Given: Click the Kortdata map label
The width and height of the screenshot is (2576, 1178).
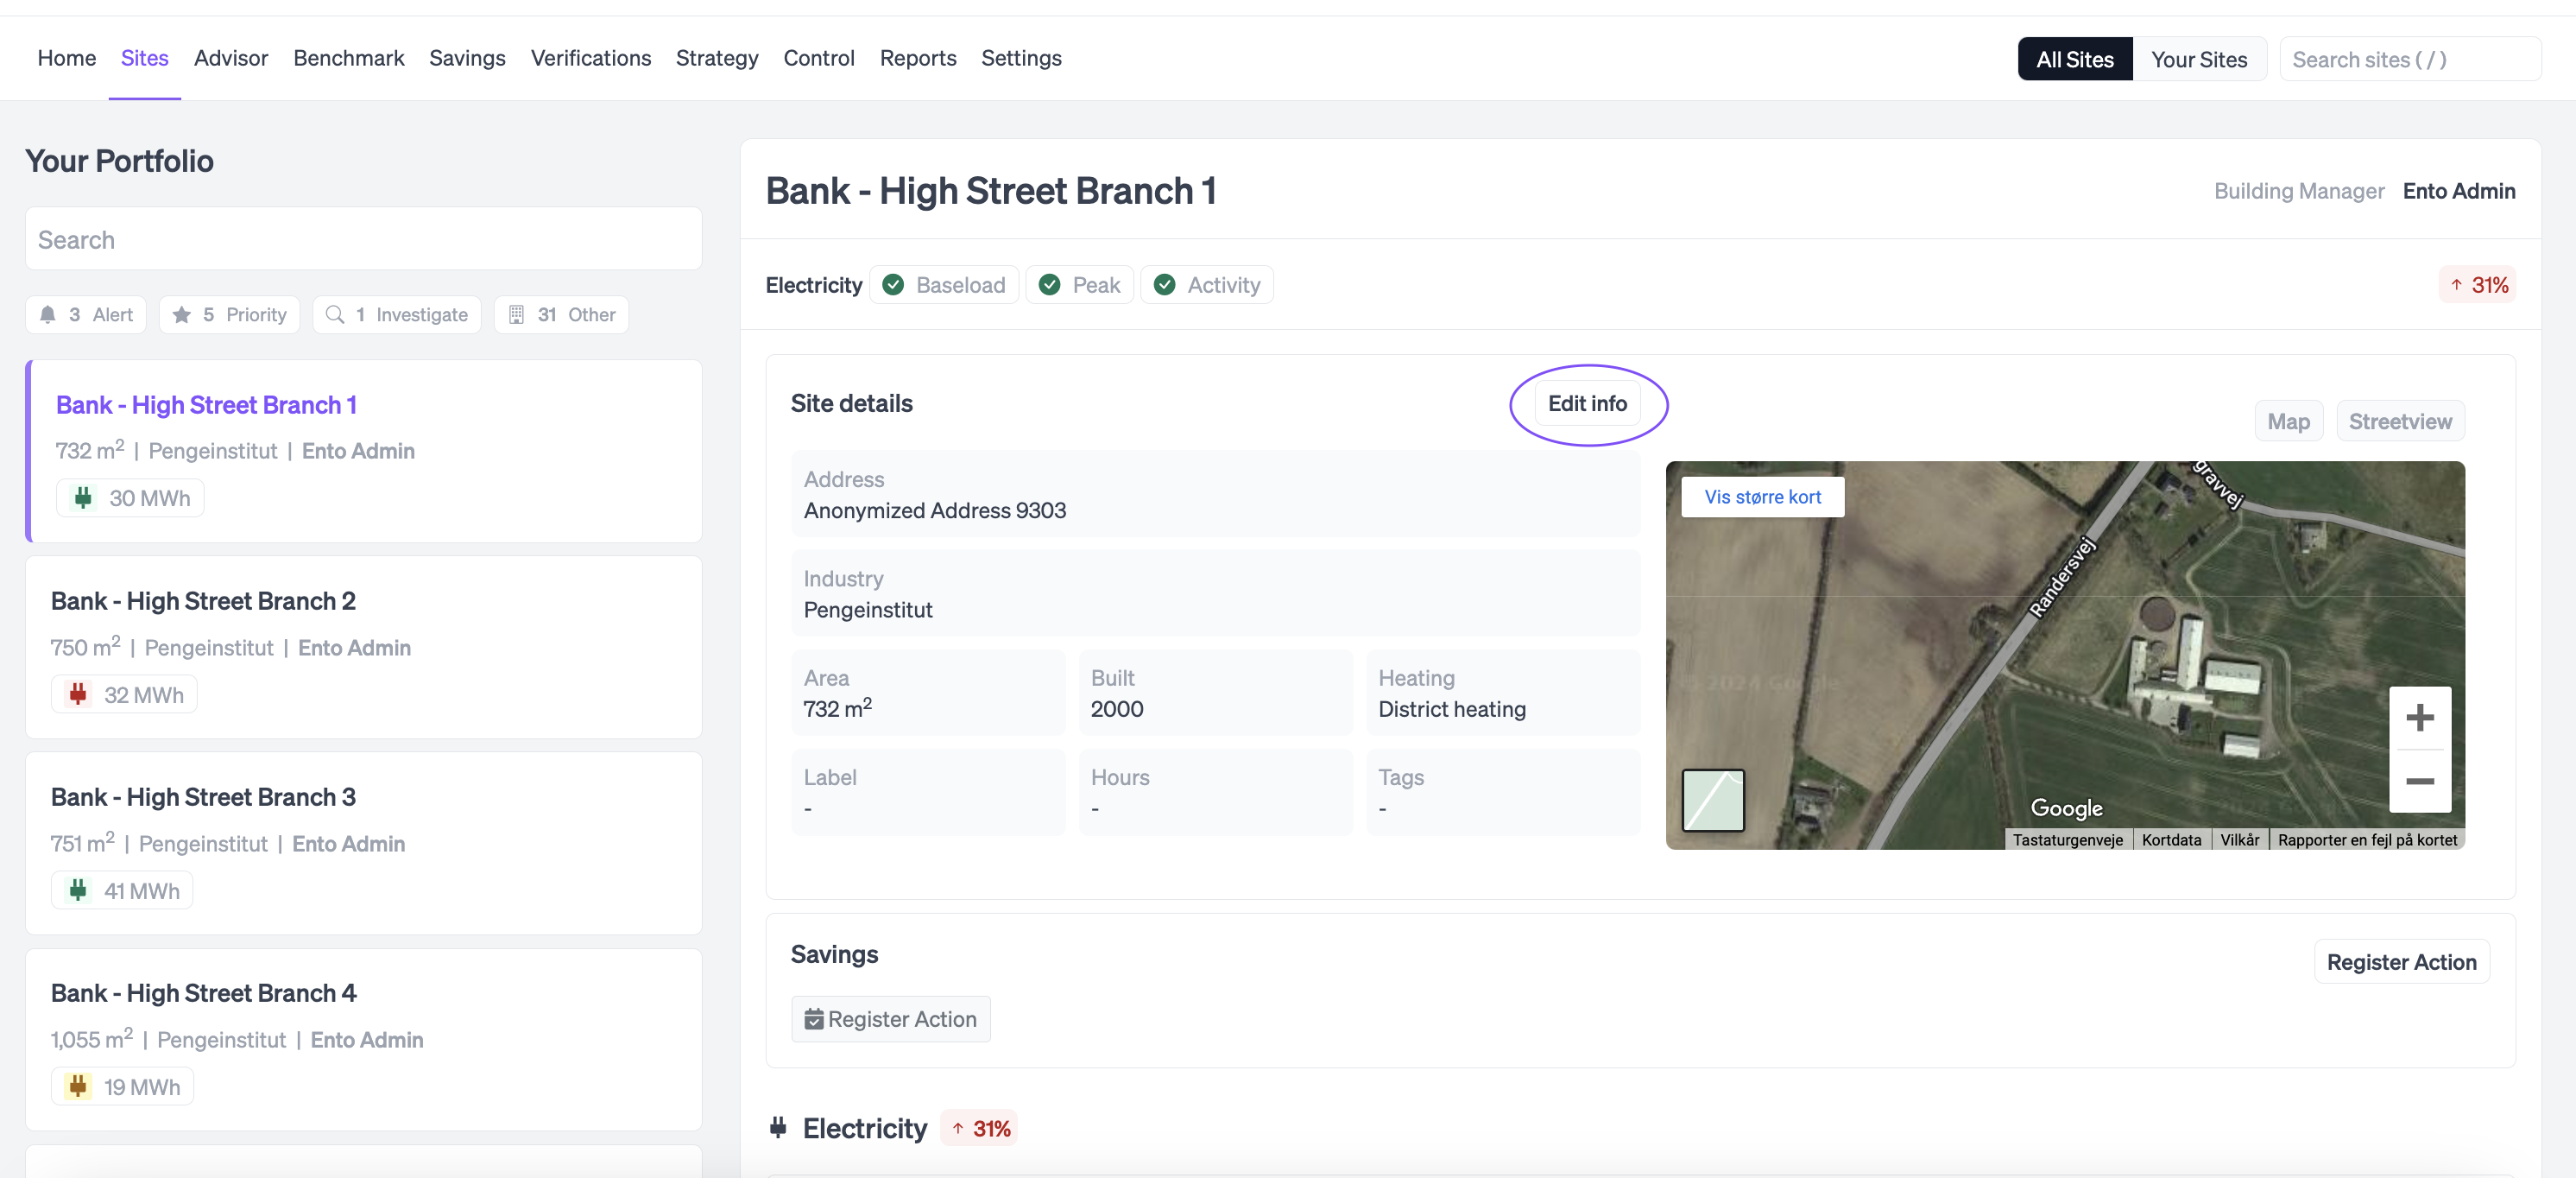Looking at the screenshot, I should coord(2171,840).
